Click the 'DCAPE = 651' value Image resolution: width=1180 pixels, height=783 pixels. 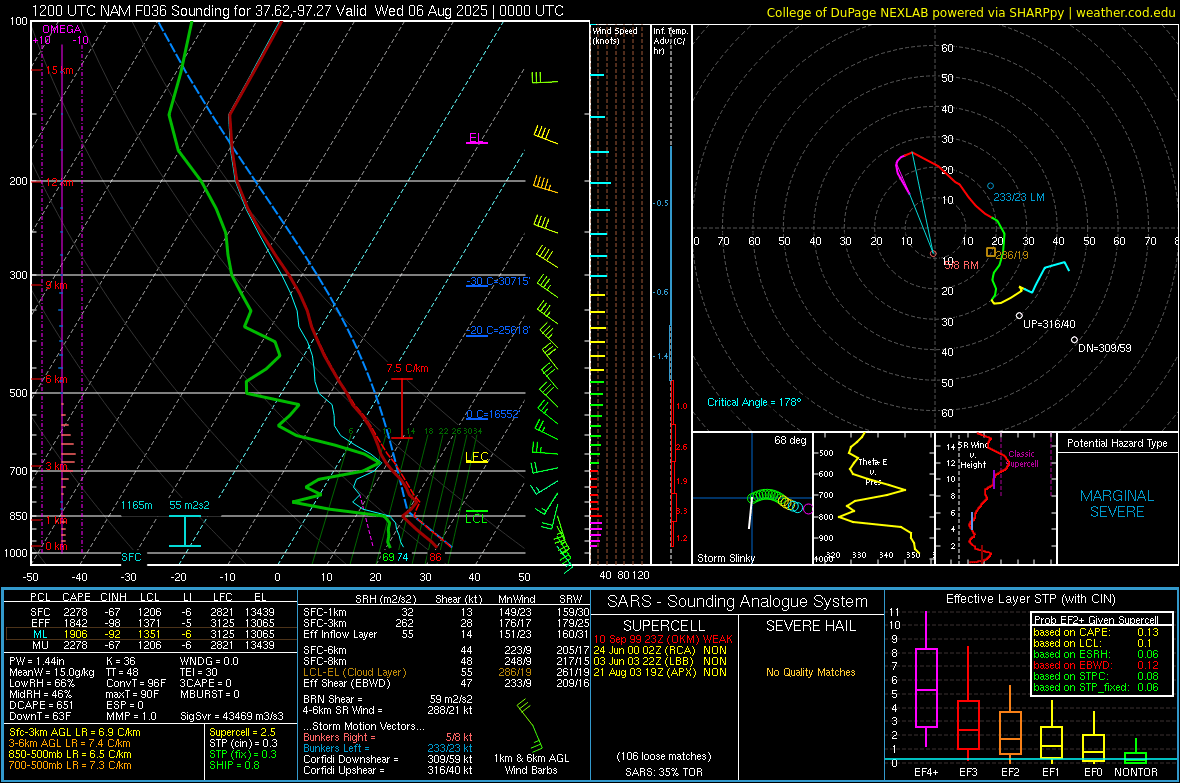click(41, 705)
